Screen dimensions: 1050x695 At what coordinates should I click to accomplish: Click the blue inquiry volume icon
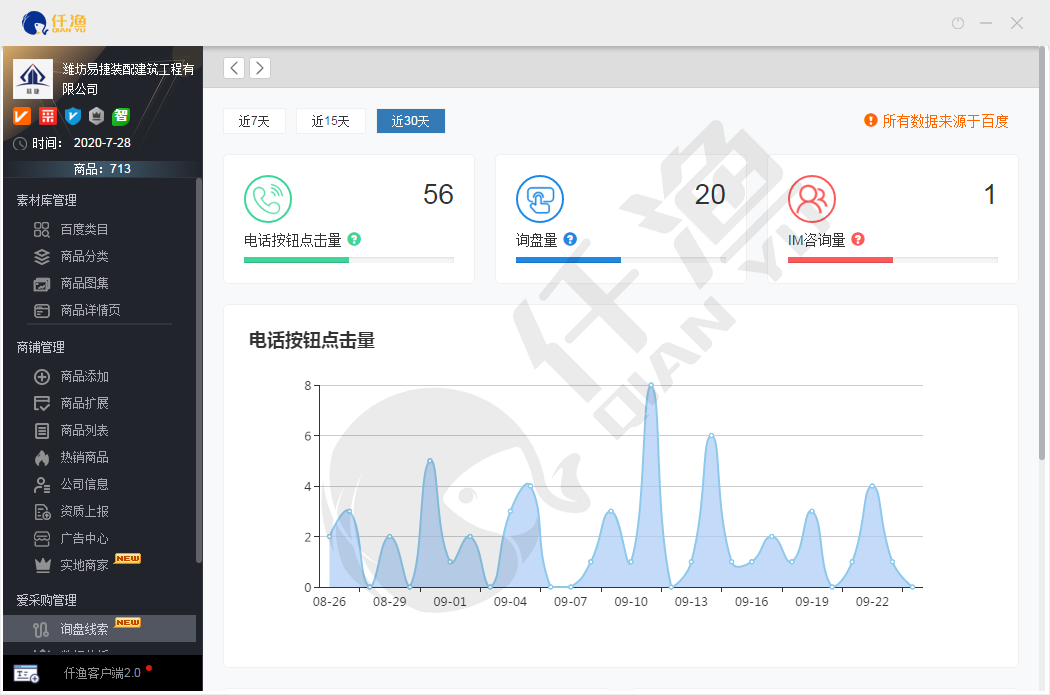(539, 199)
